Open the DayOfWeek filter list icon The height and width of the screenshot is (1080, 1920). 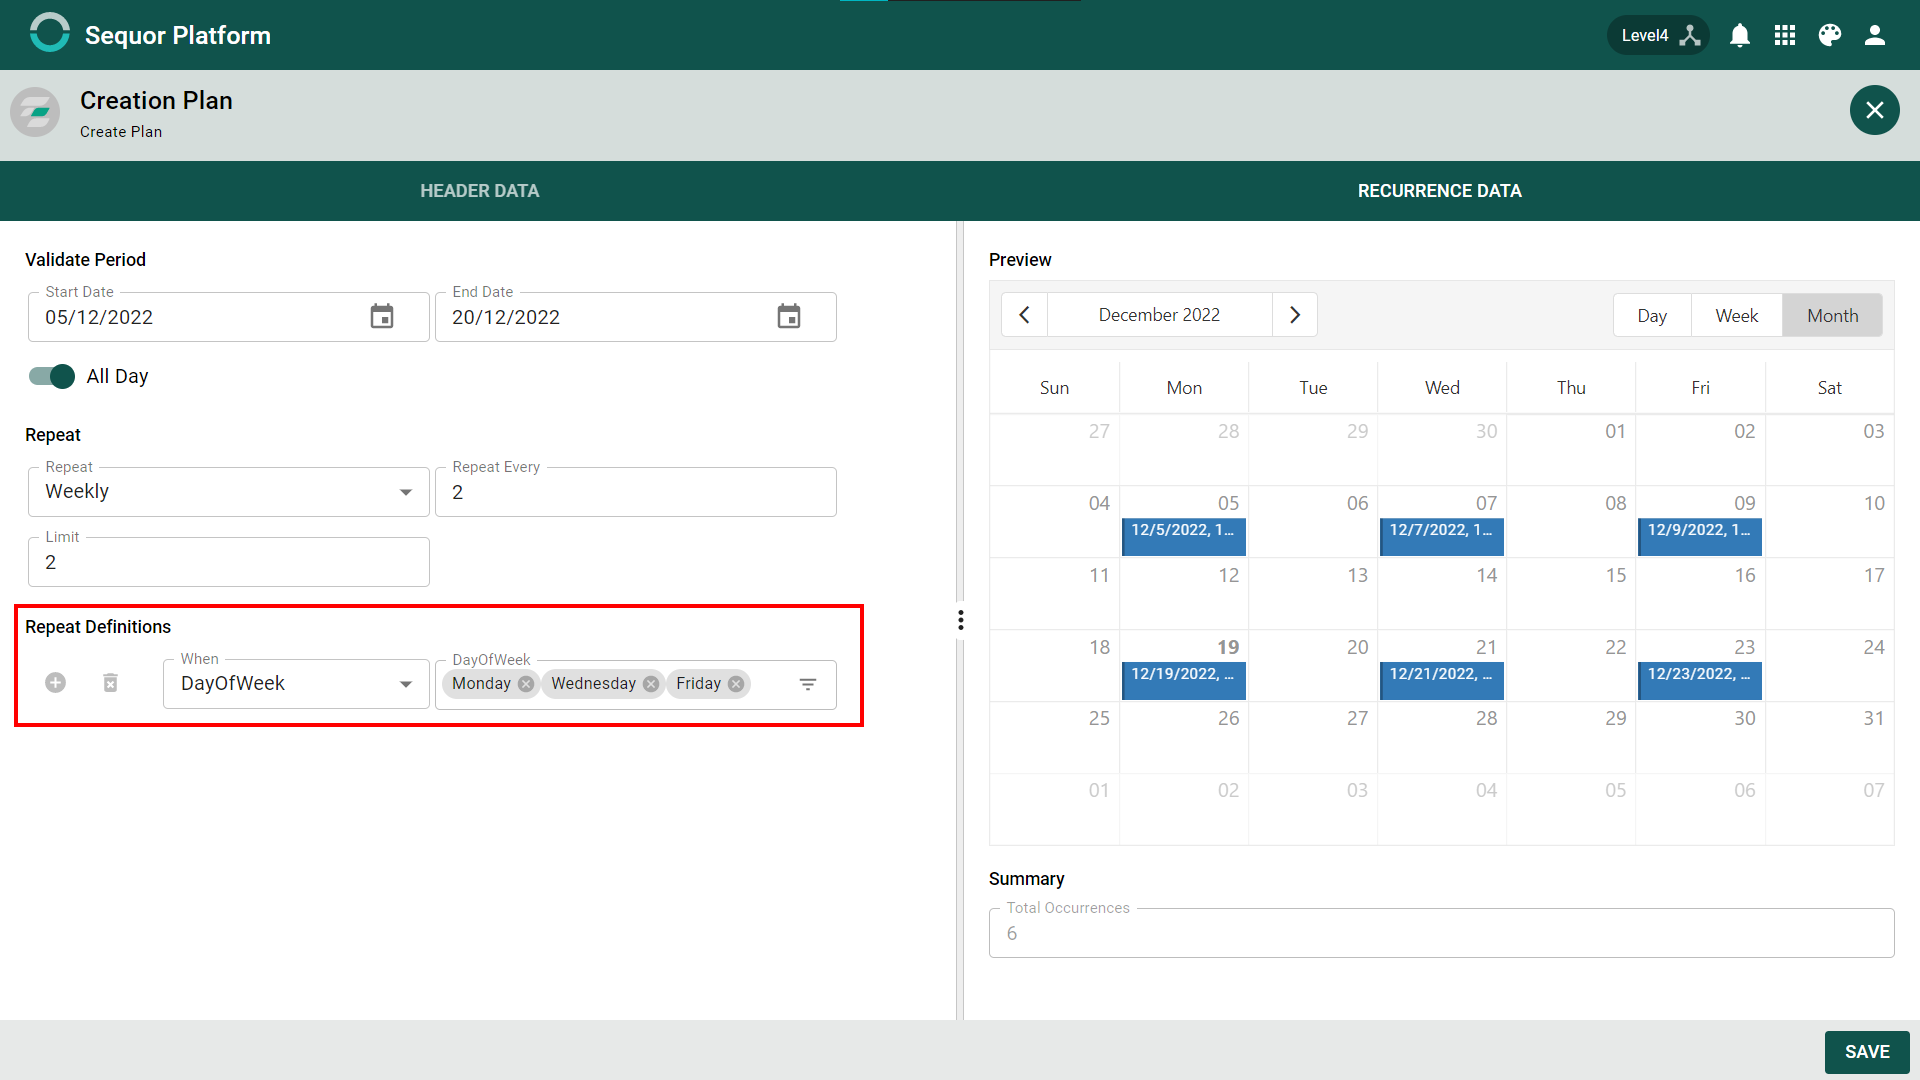pyautogui.click(x=808, y=684)
